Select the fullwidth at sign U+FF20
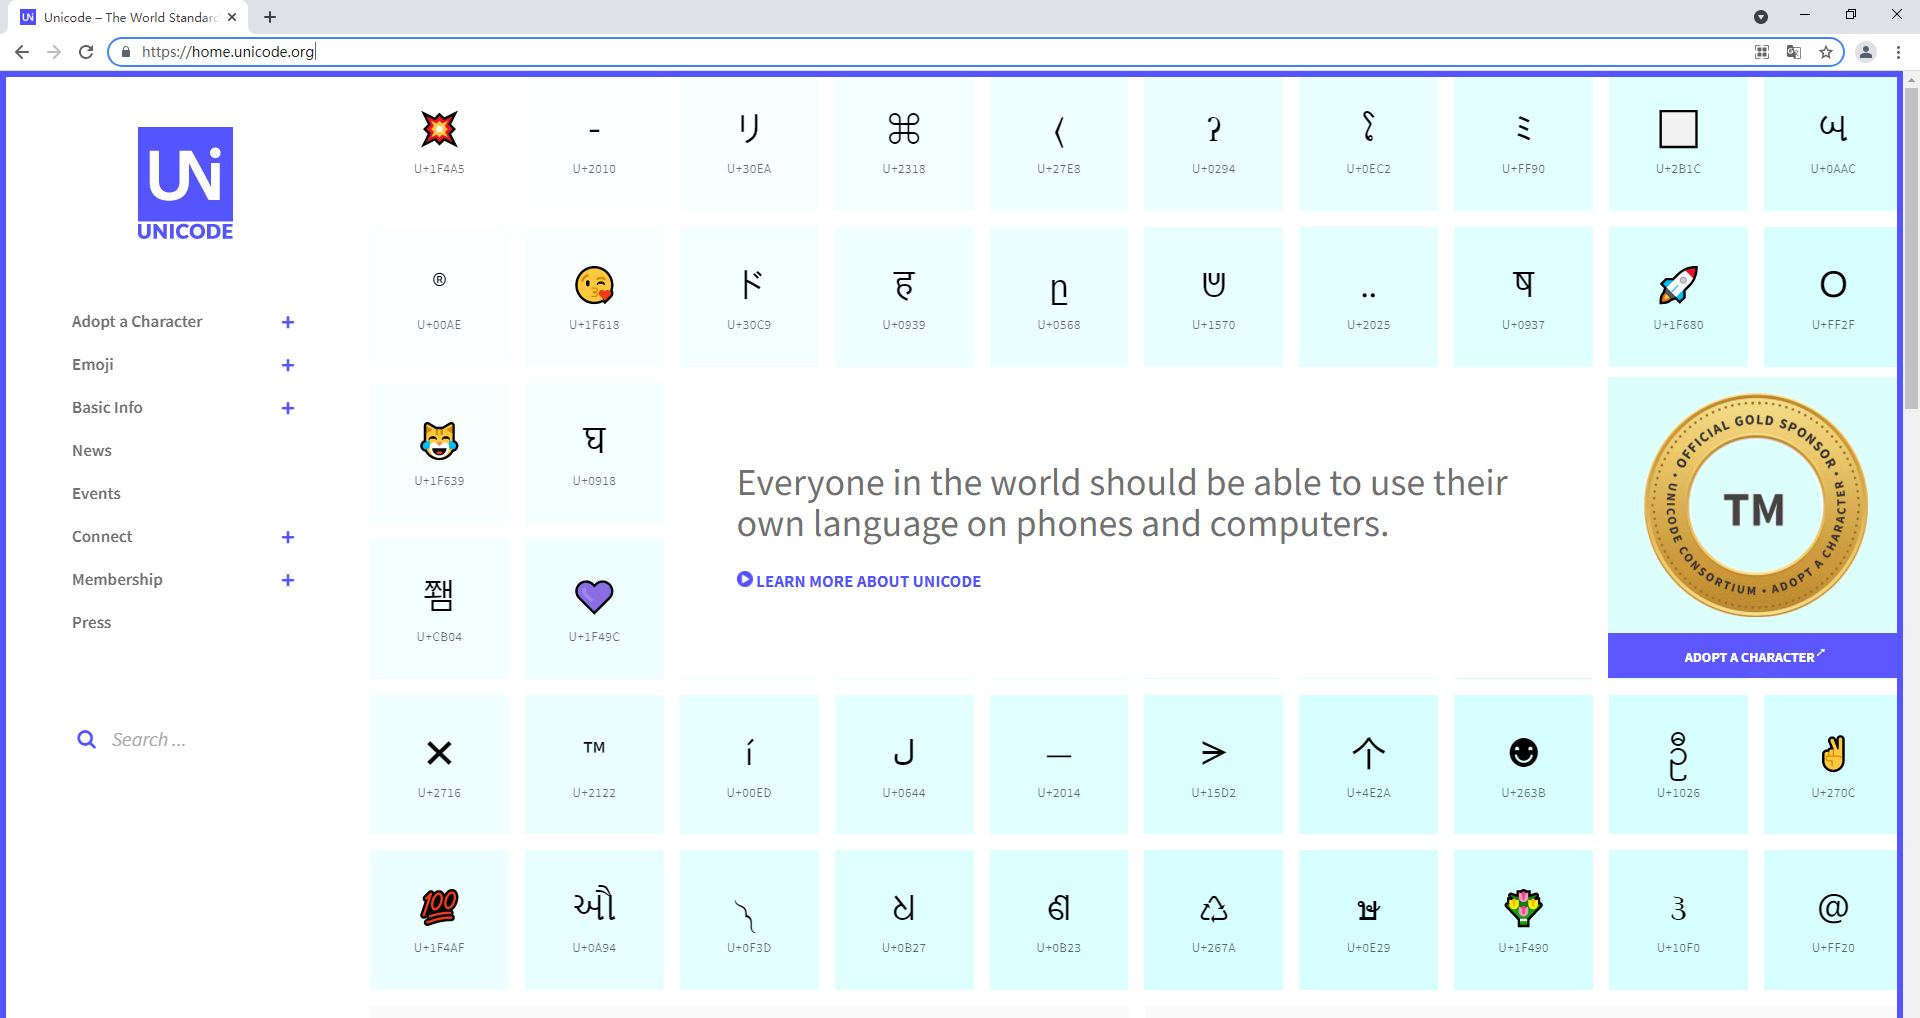The width and height of the screenshot is (1920, 1018). (x=1832, y=920)
